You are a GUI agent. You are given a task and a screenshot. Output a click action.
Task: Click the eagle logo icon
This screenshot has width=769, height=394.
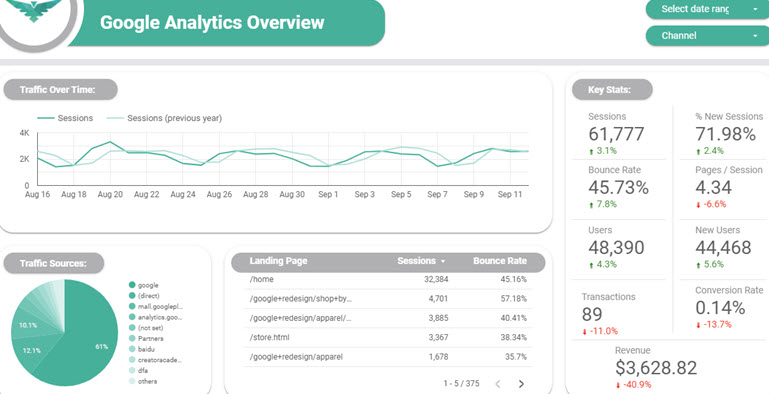[x=34, y=10]
